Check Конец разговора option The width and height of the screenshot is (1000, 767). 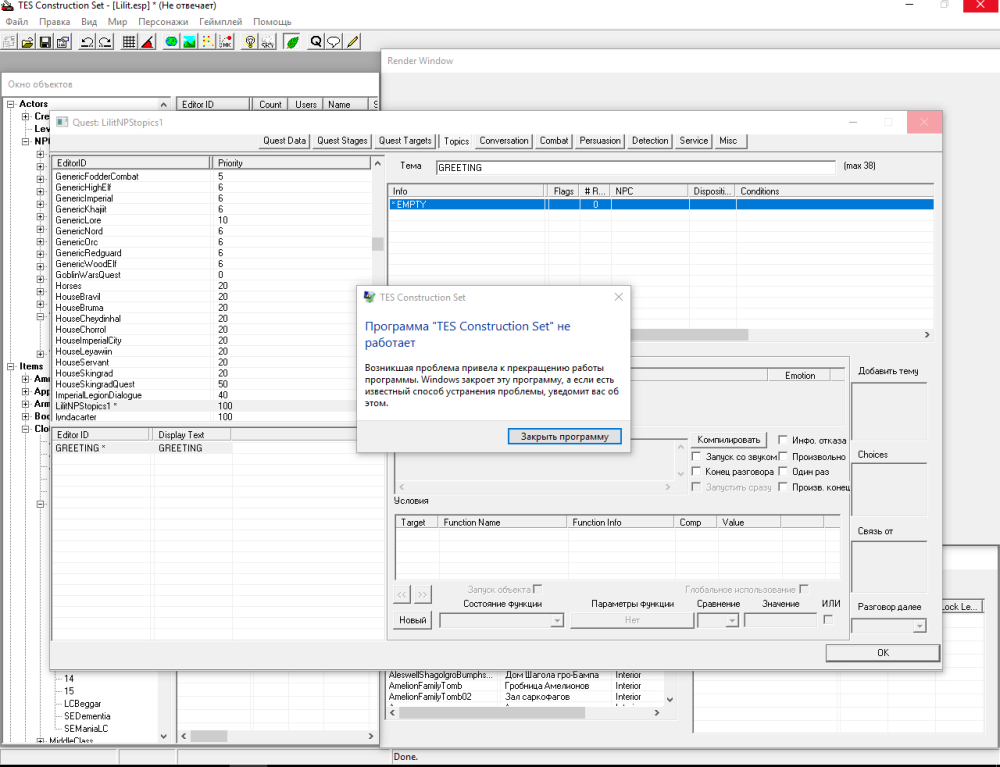click(x=696, y=472)
